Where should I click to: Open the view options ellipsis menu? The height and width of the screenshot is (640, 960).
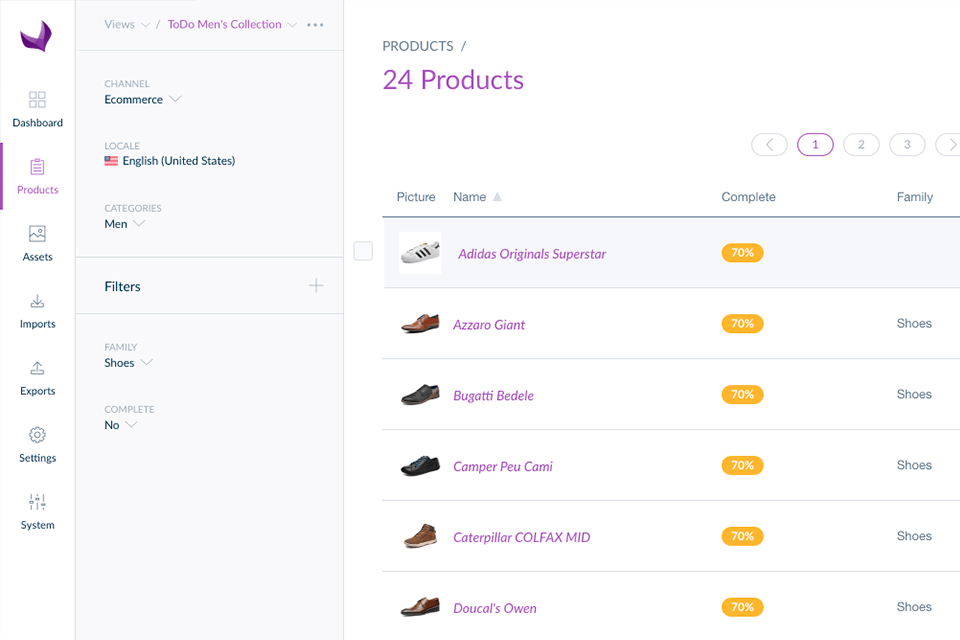click(315, 25)
